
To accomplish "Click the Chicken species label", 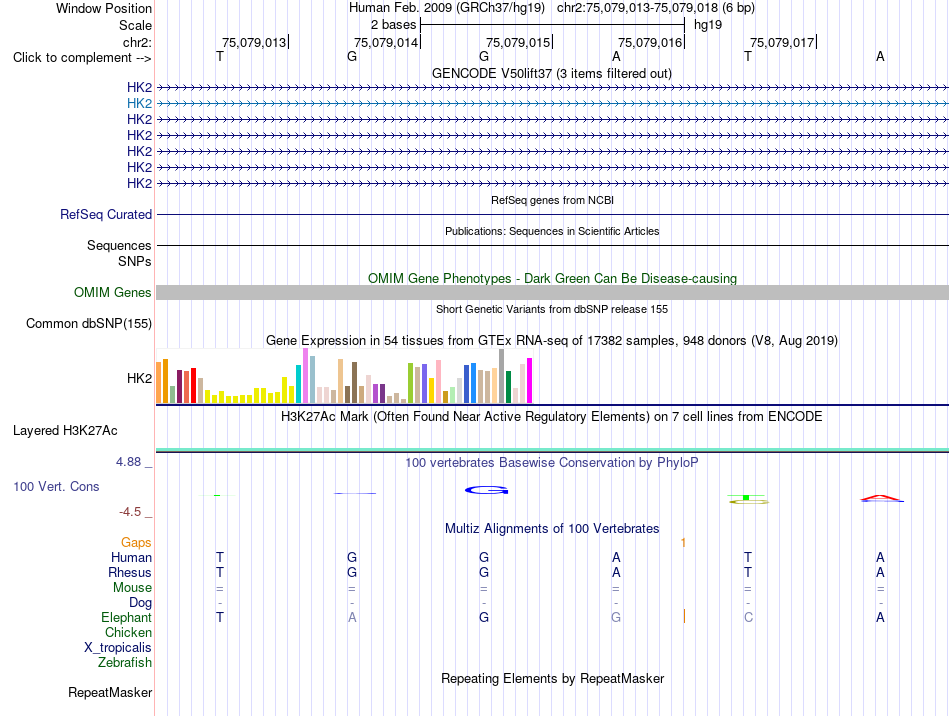I will 128,632.
